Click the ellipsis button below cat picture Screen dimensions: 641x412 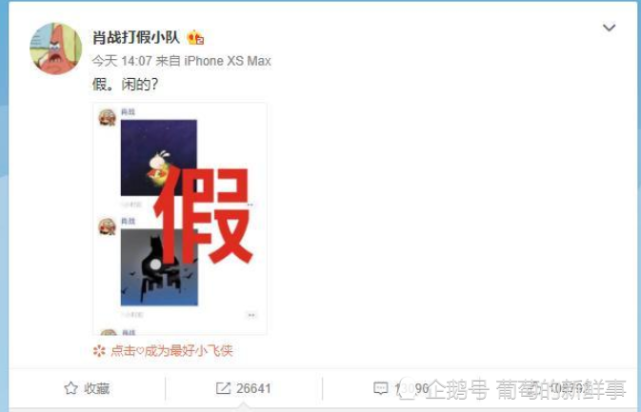(x=251, y=315)
